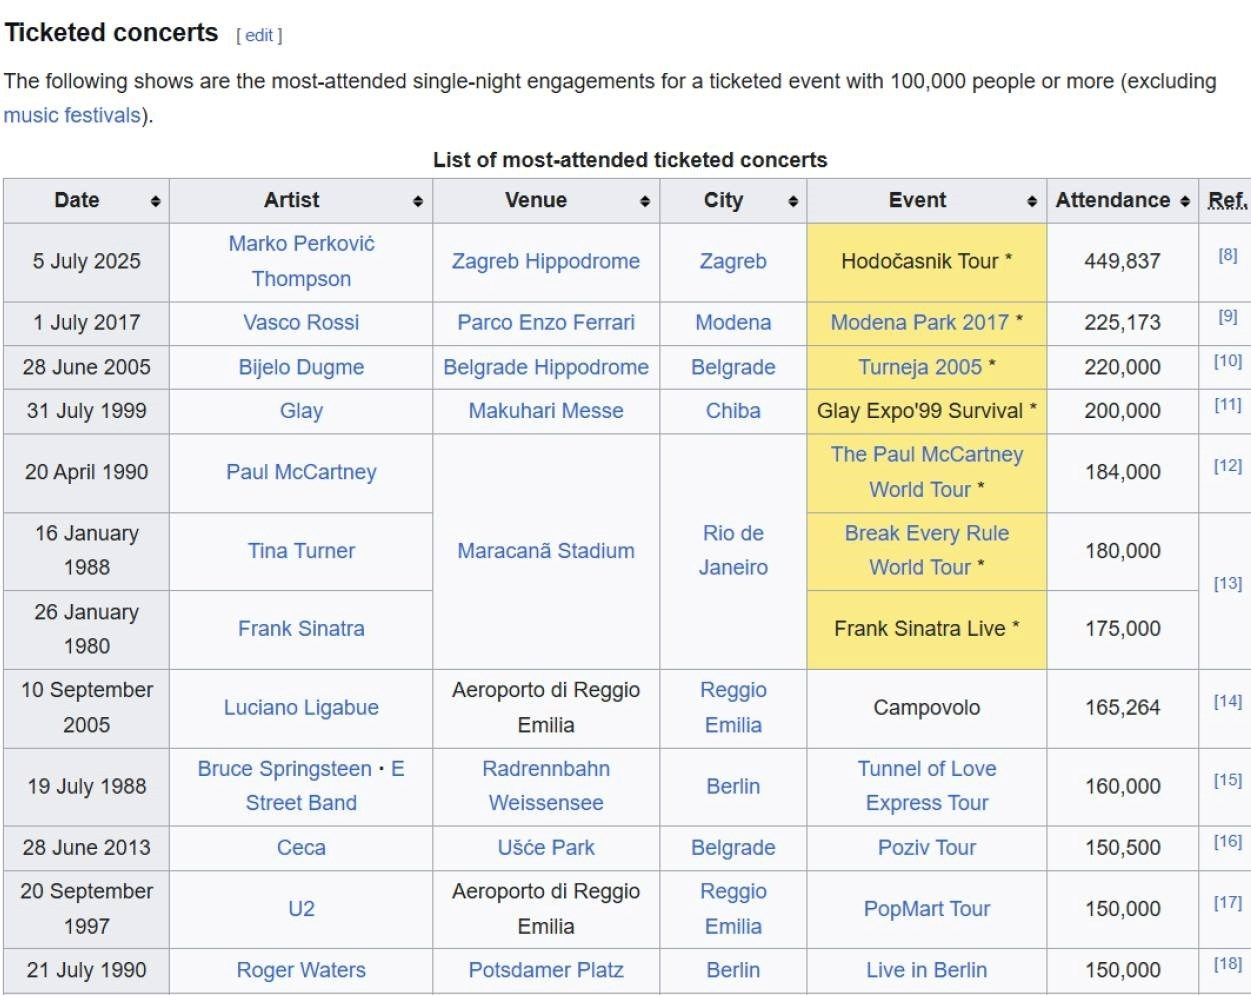Click the Ušće Park link
Screen dimensions: 1251x995
(x=545, y=847)
